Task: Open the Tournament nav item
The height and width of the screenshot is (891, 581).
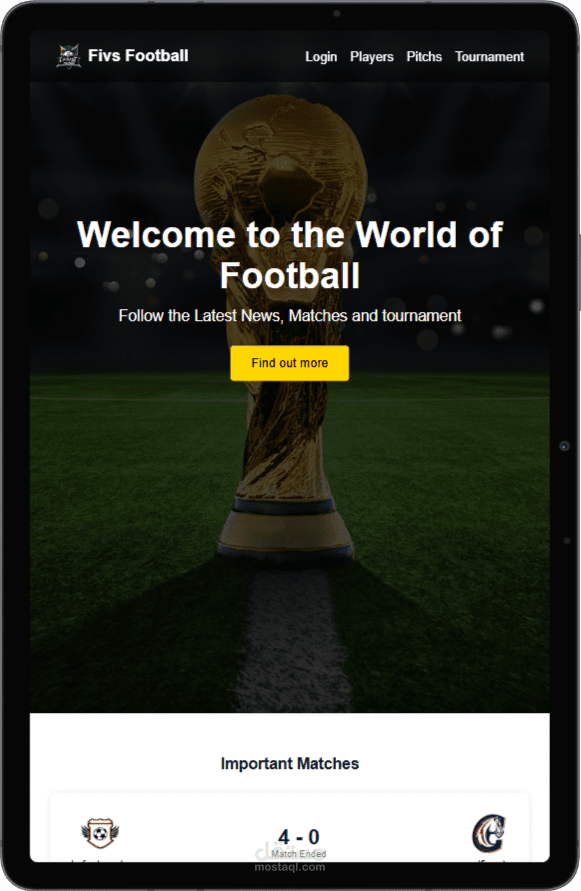Action: coord(489,57)
